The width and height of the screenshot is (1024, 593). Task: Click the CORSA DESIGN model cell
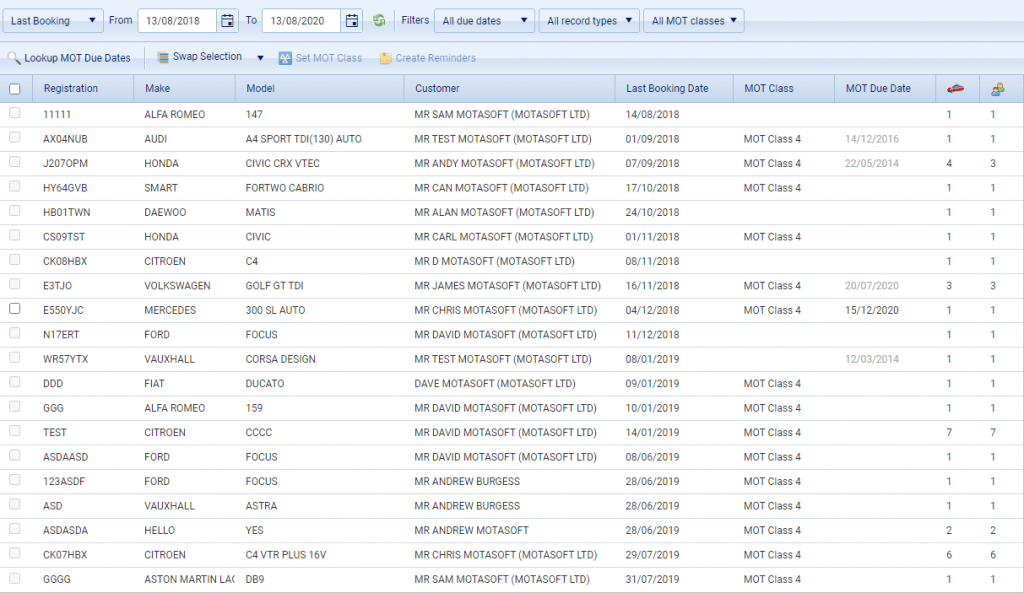280,359
